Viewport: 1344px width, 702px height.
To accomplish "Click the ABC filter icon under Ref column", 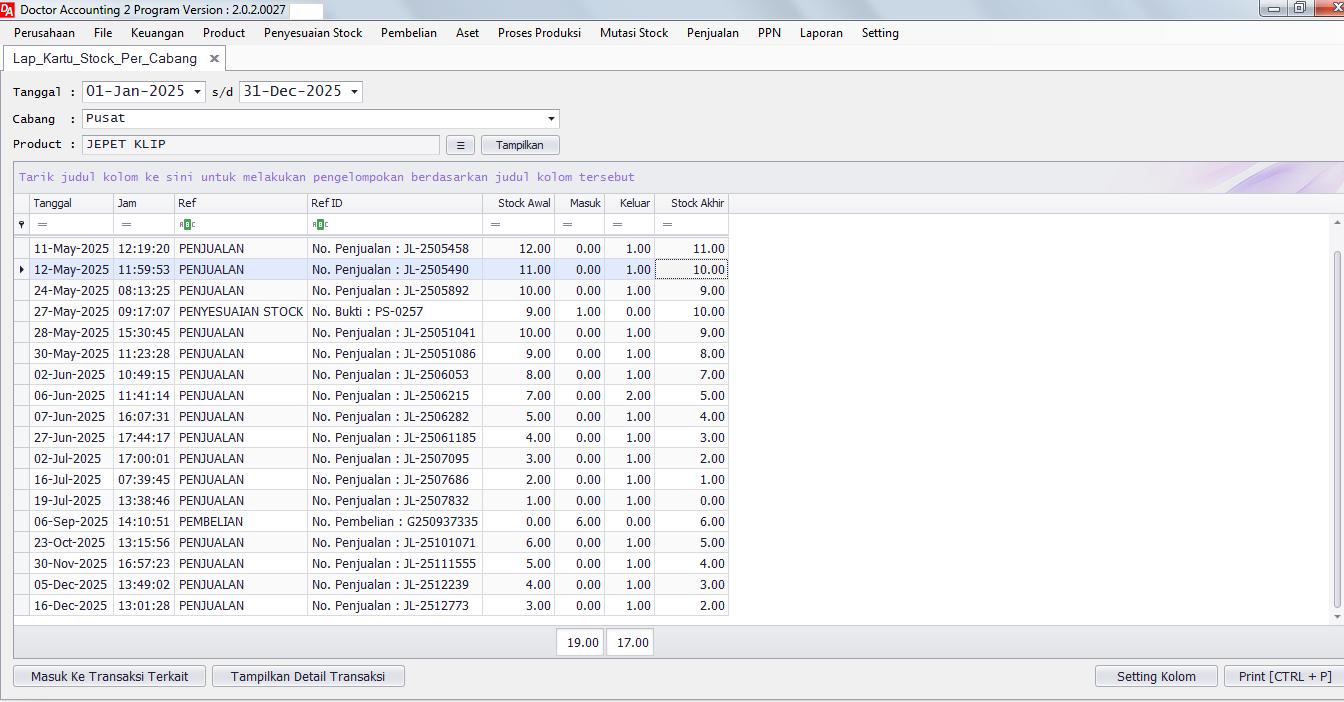I will (186, 225).
